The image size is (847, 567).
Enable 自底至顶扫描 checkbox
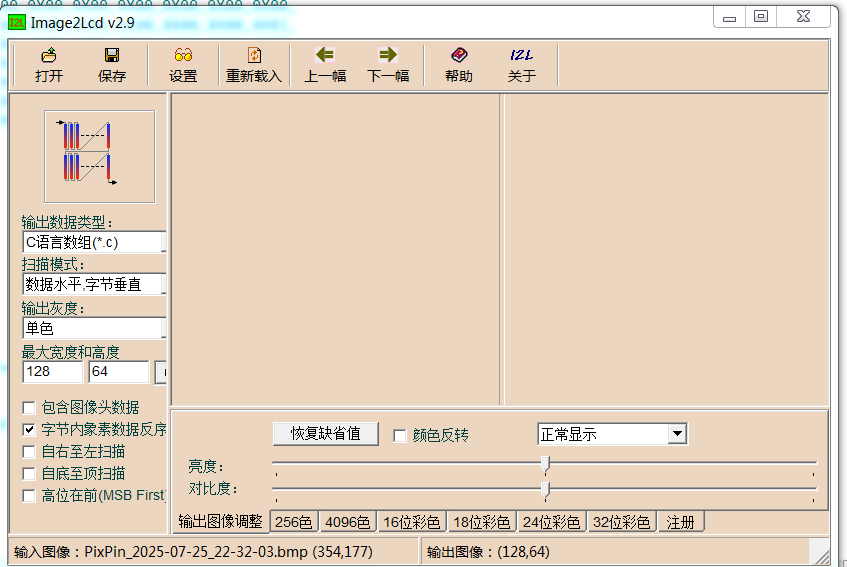tap(29, 474)
